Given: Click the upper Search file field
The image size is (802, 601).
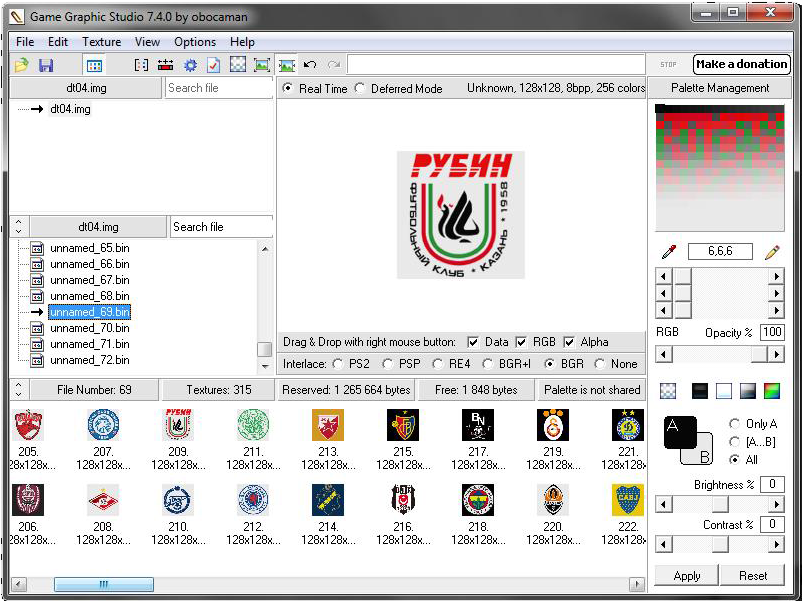Looking at the screenshot, I should tap(219, 88).
